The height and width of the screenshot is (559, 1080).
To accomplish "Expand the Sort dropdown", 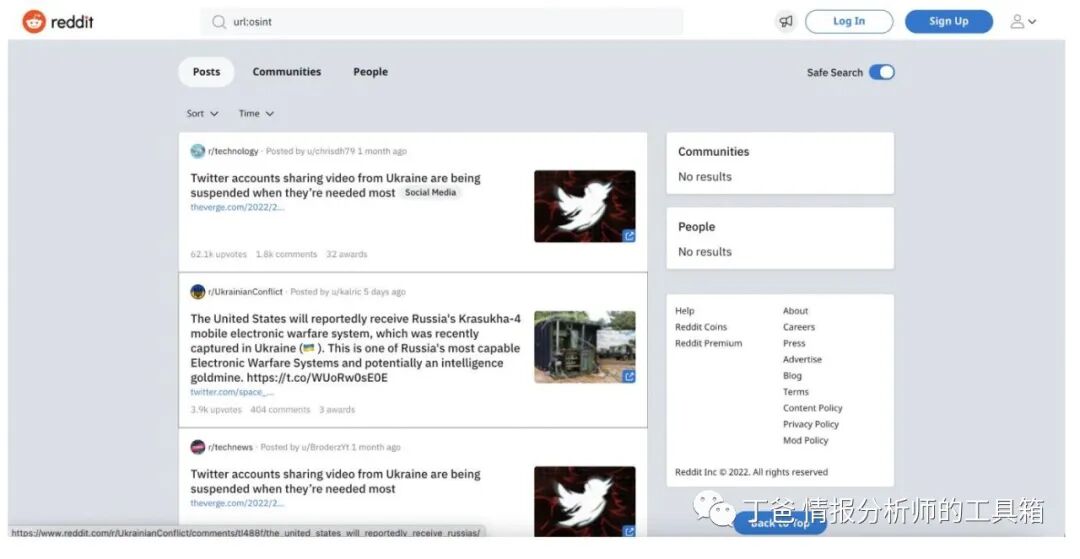I will 202,114.
